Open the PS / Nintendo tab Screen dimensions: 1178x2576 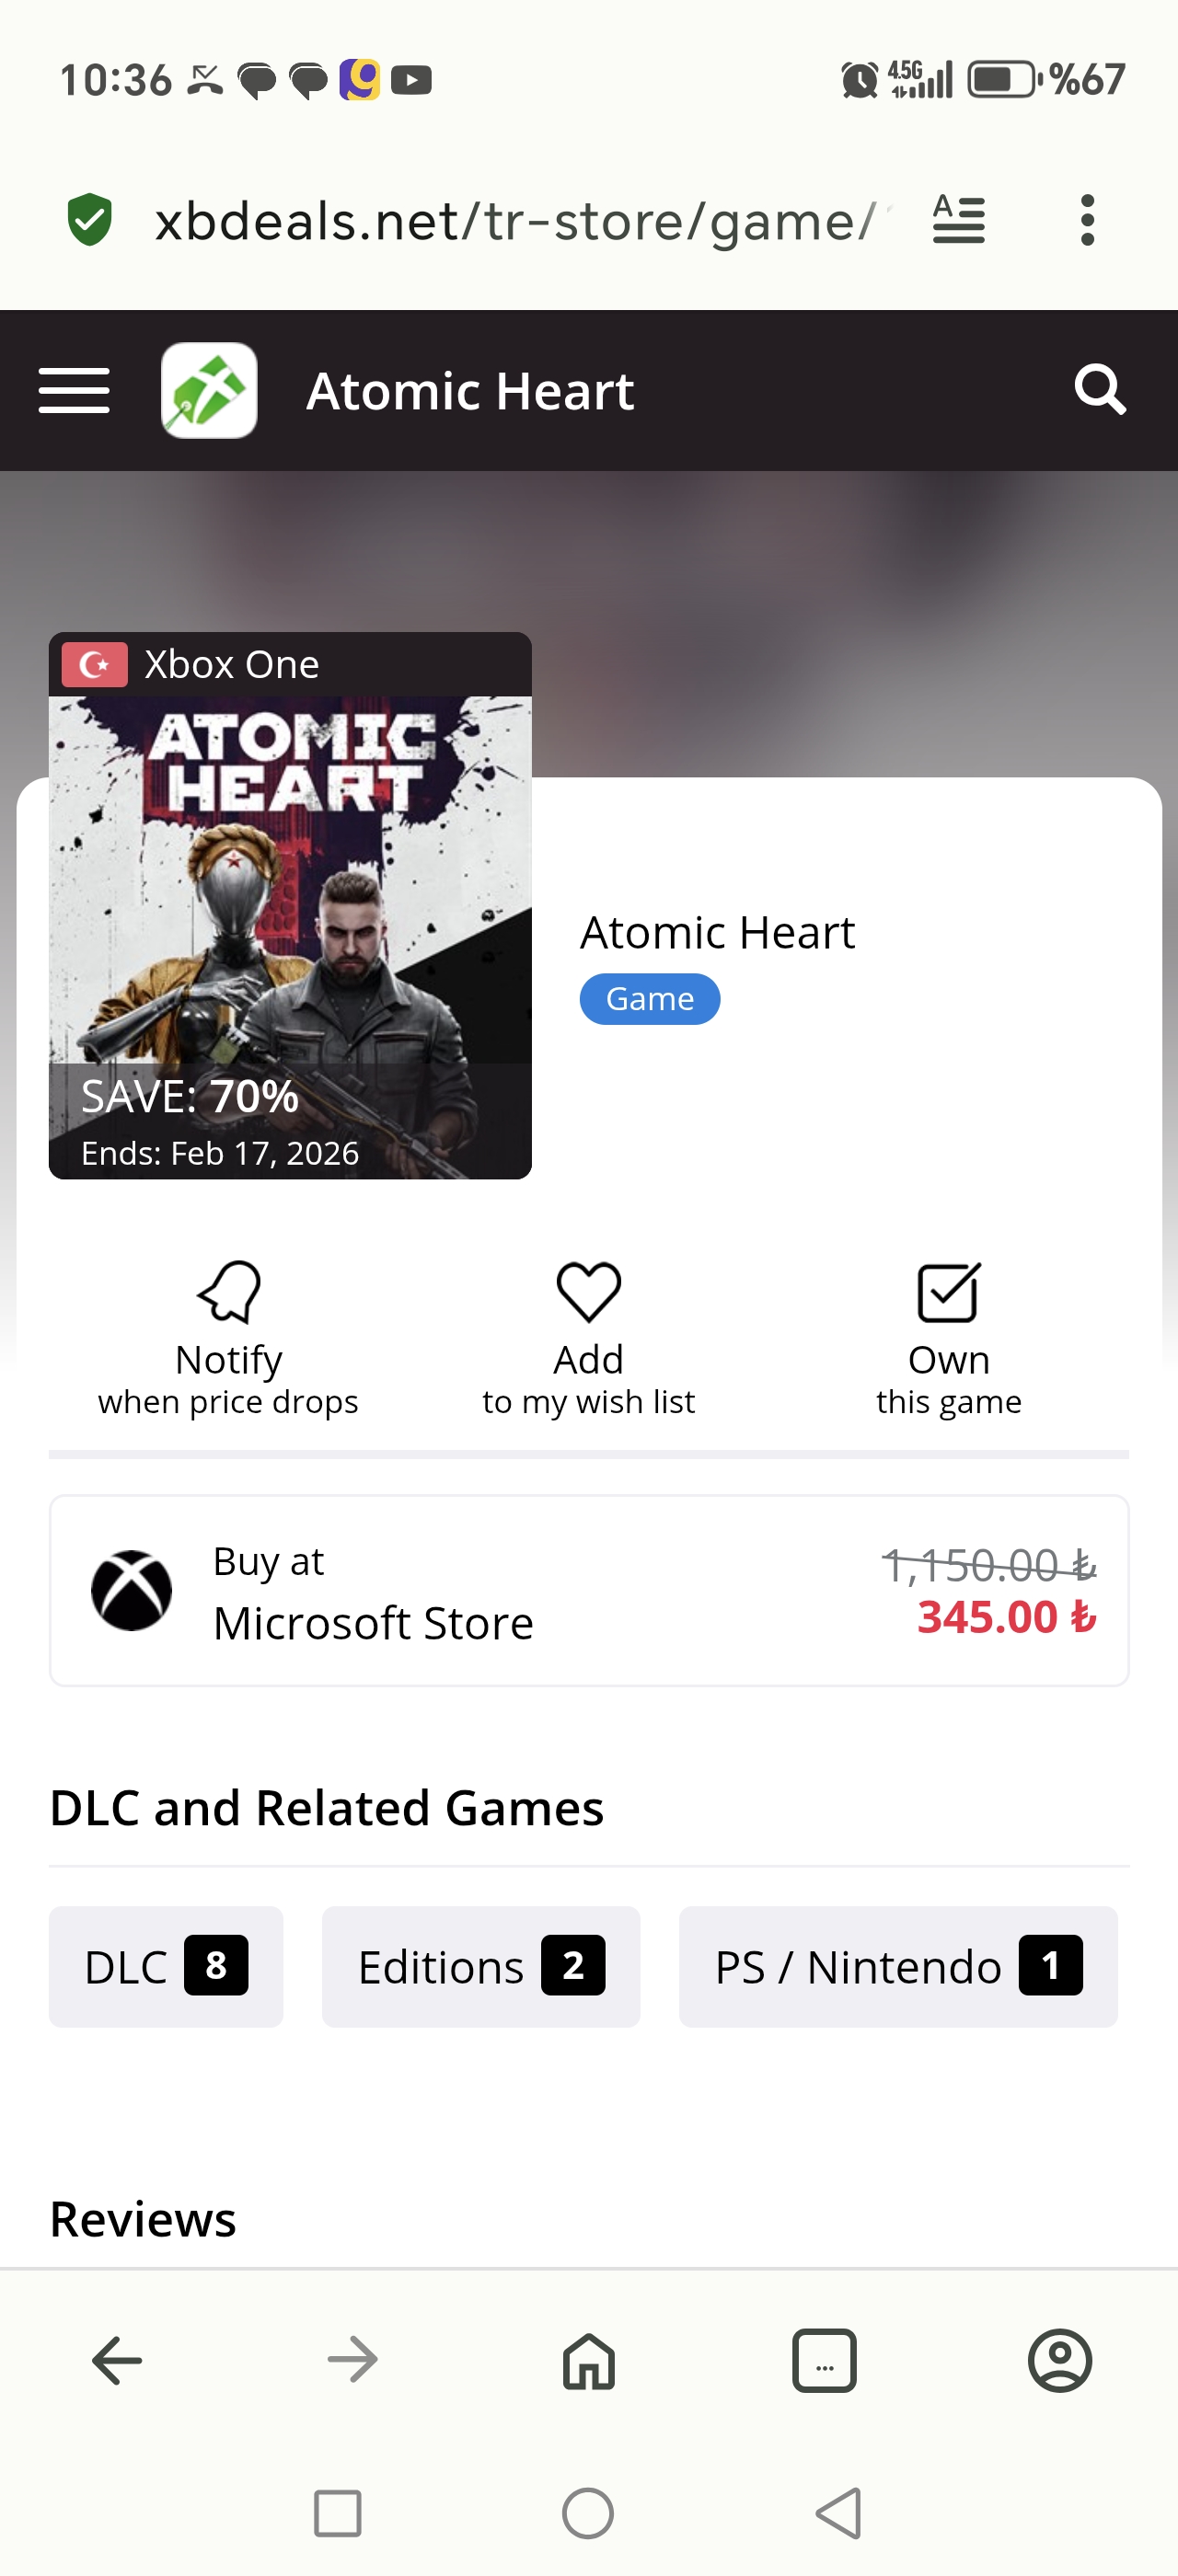tap(898, 1966)
